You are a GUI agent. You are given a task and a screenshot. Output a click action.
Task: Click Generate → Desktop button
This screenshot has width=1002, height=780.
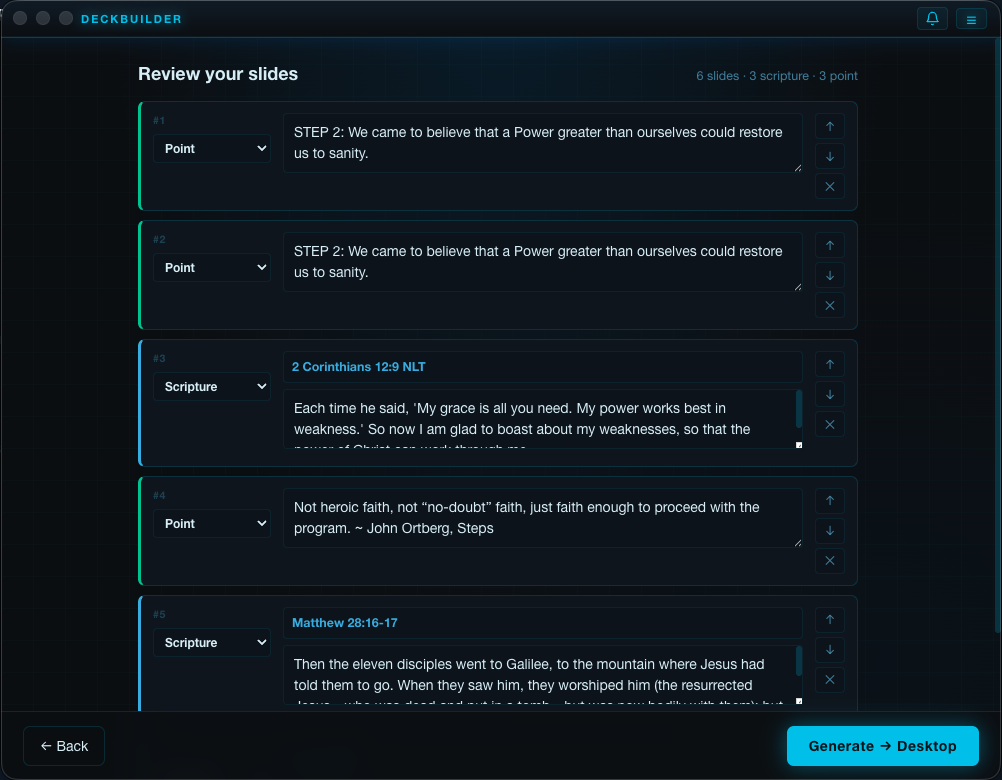(883, 746)
